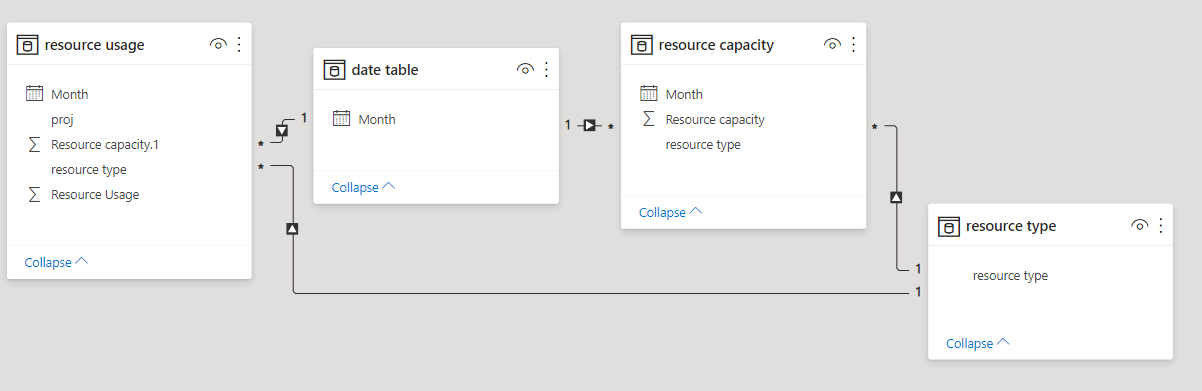1202x391 pixels.
Task: Collapse the resource capacity table card
Action: coord(671,212)
